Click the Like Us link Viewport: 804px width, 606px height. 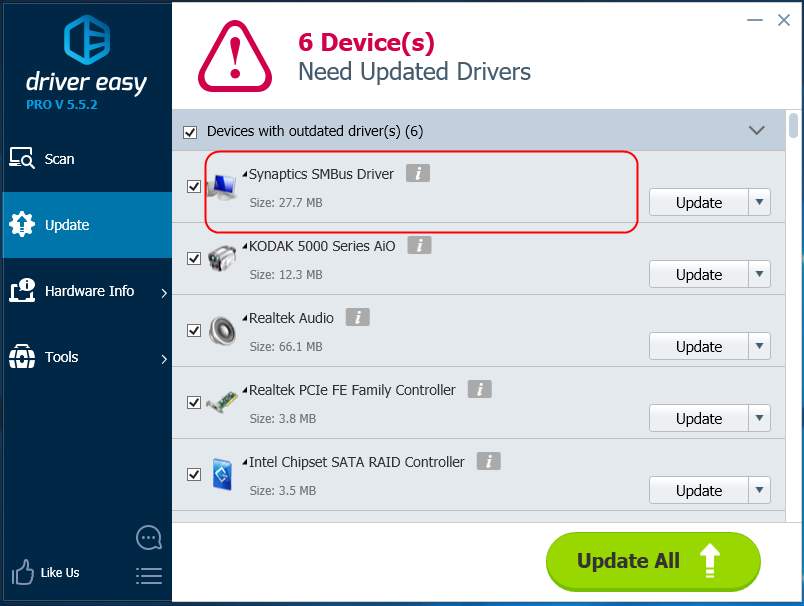click(60, 572)
